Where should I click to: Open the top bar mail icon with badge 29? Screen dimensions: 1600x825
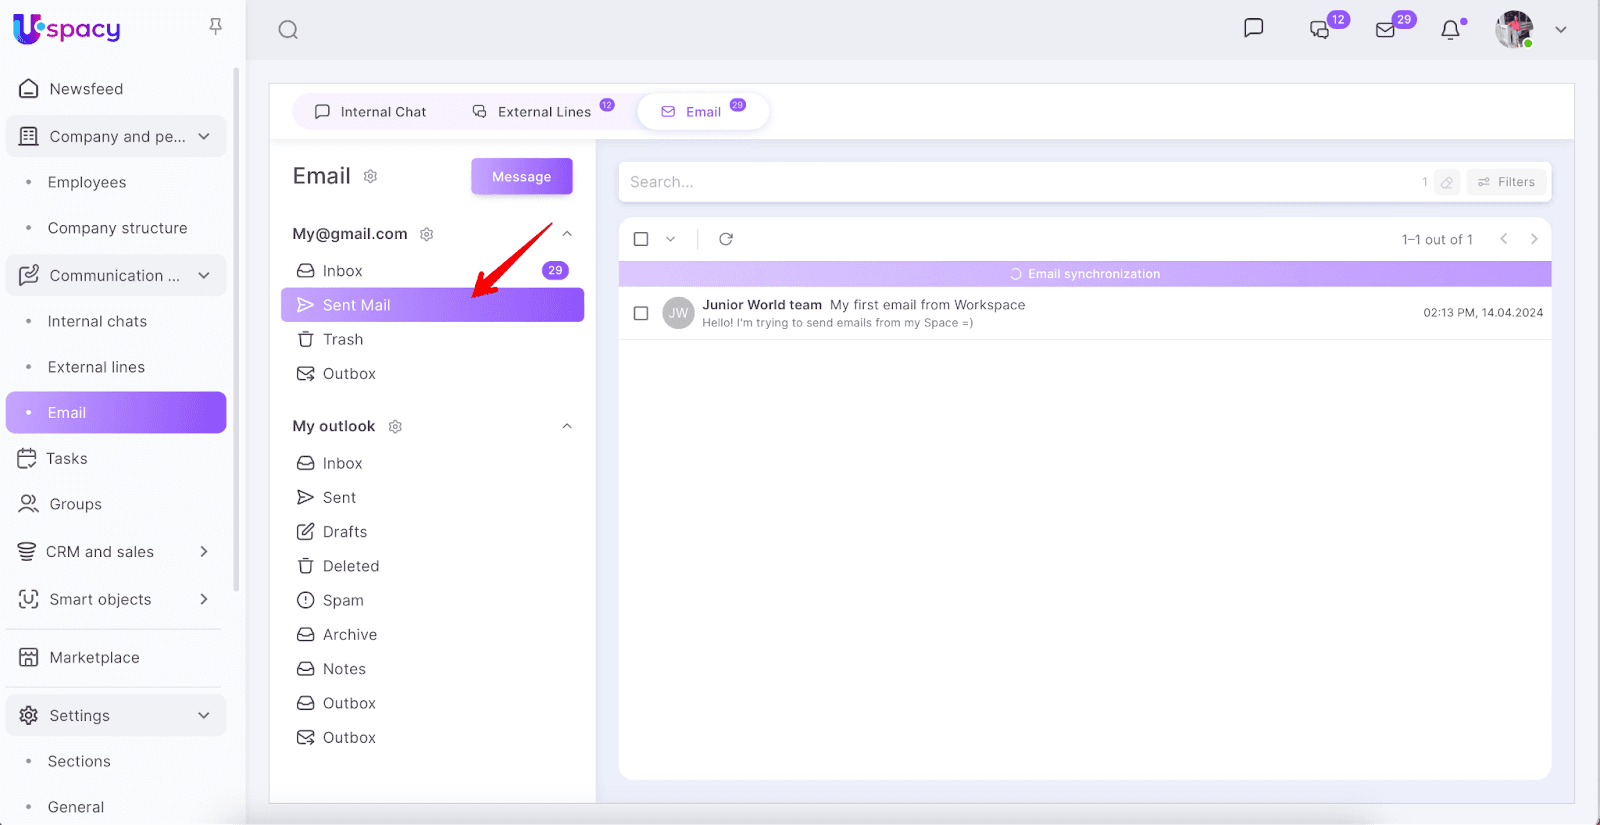pos(1386,30)
